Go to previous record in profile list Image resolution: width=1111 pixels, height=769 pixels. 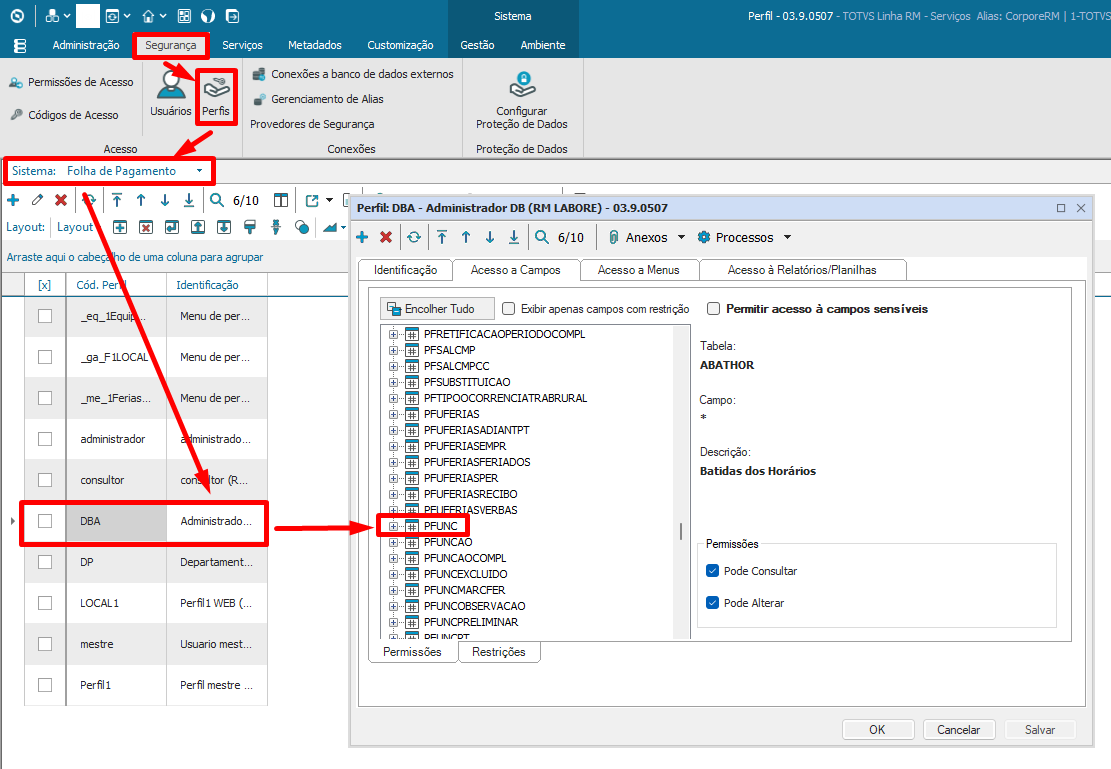click(141, 201)
